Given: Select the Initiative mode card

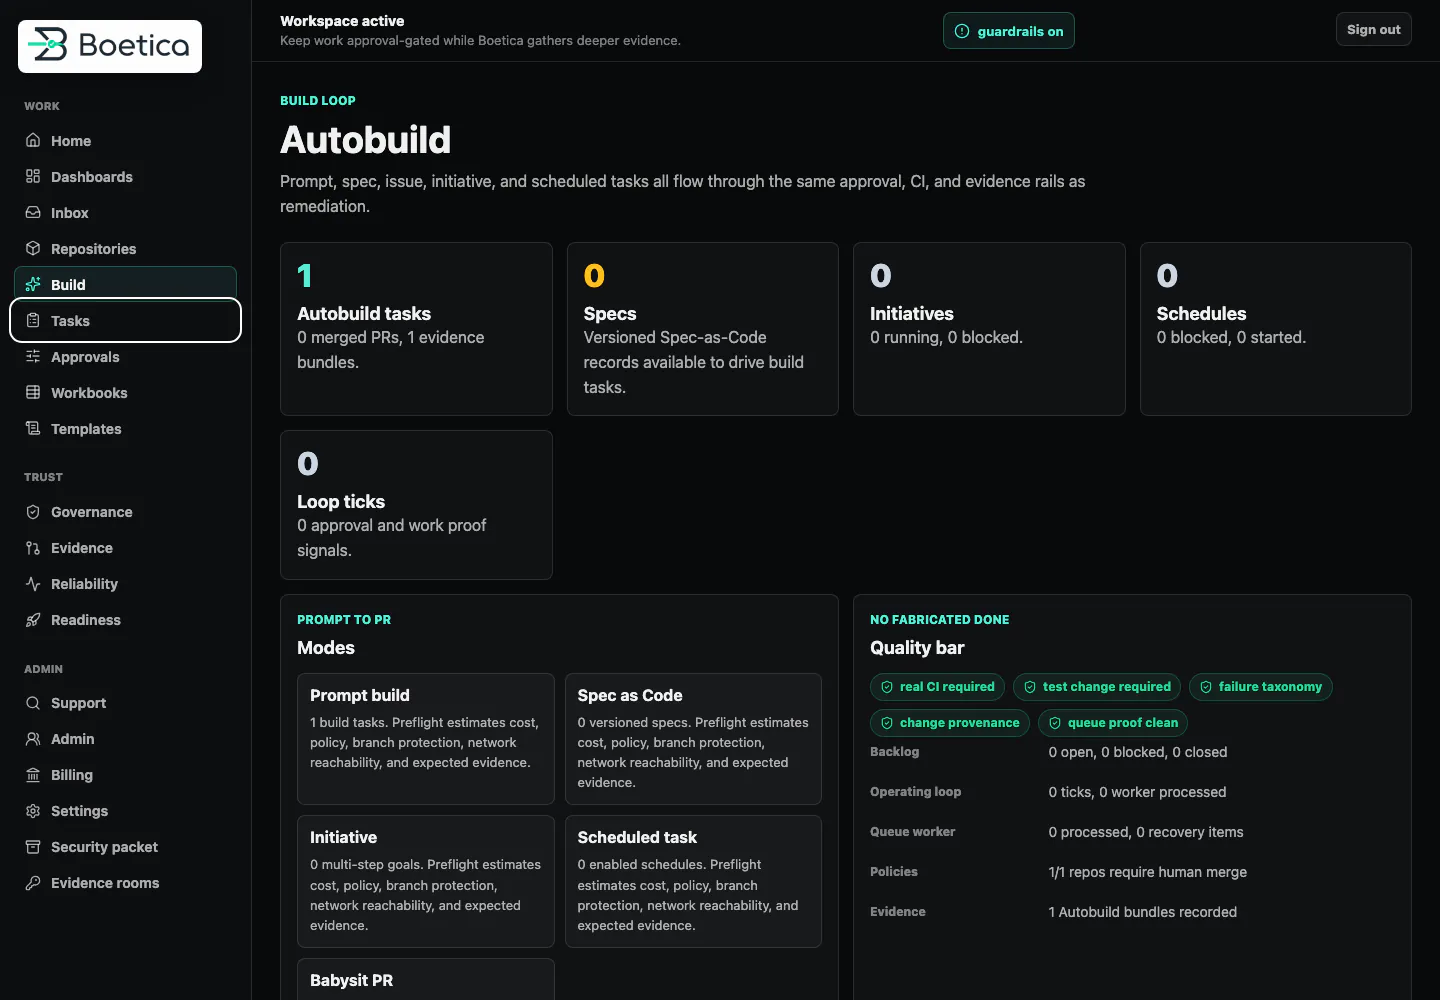Looking at the screenshot, I should click(426, 881).
